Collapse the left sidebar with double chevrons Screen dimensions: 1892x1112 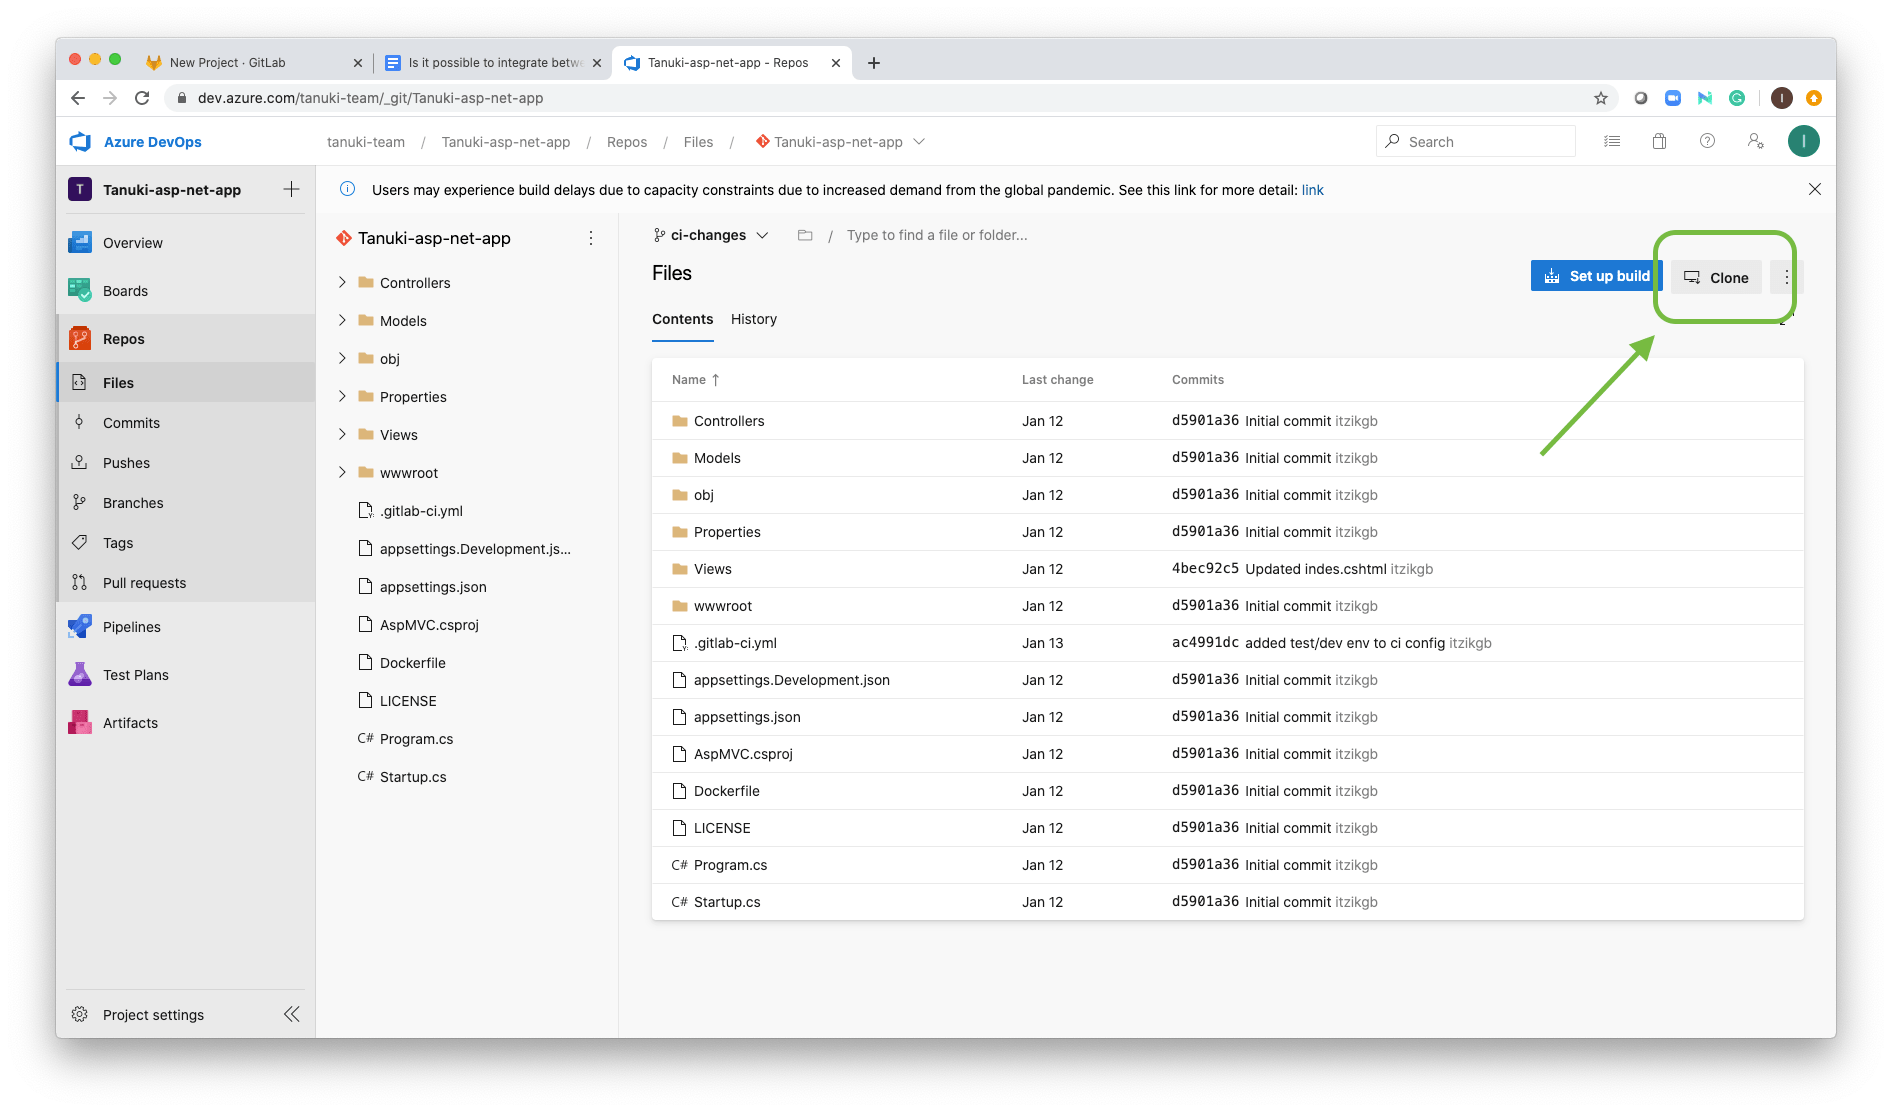coord(291,1013)
